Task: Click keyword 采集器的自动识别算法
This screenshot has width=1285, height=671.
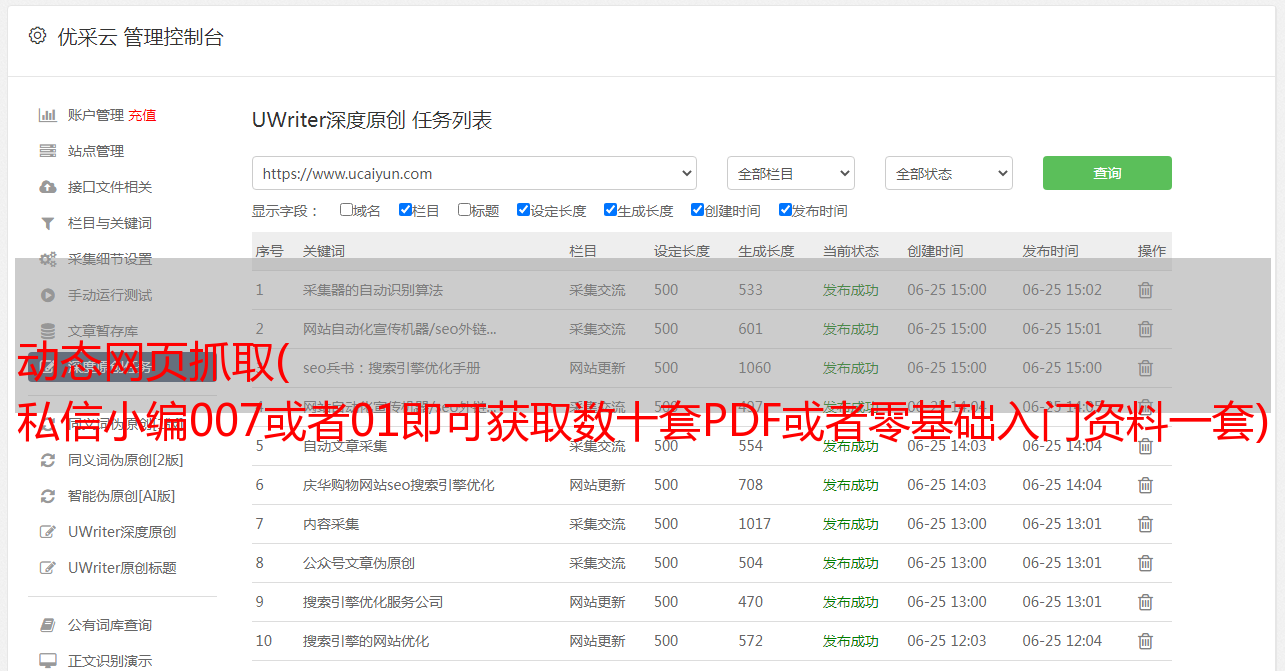Action: [373, 290]
